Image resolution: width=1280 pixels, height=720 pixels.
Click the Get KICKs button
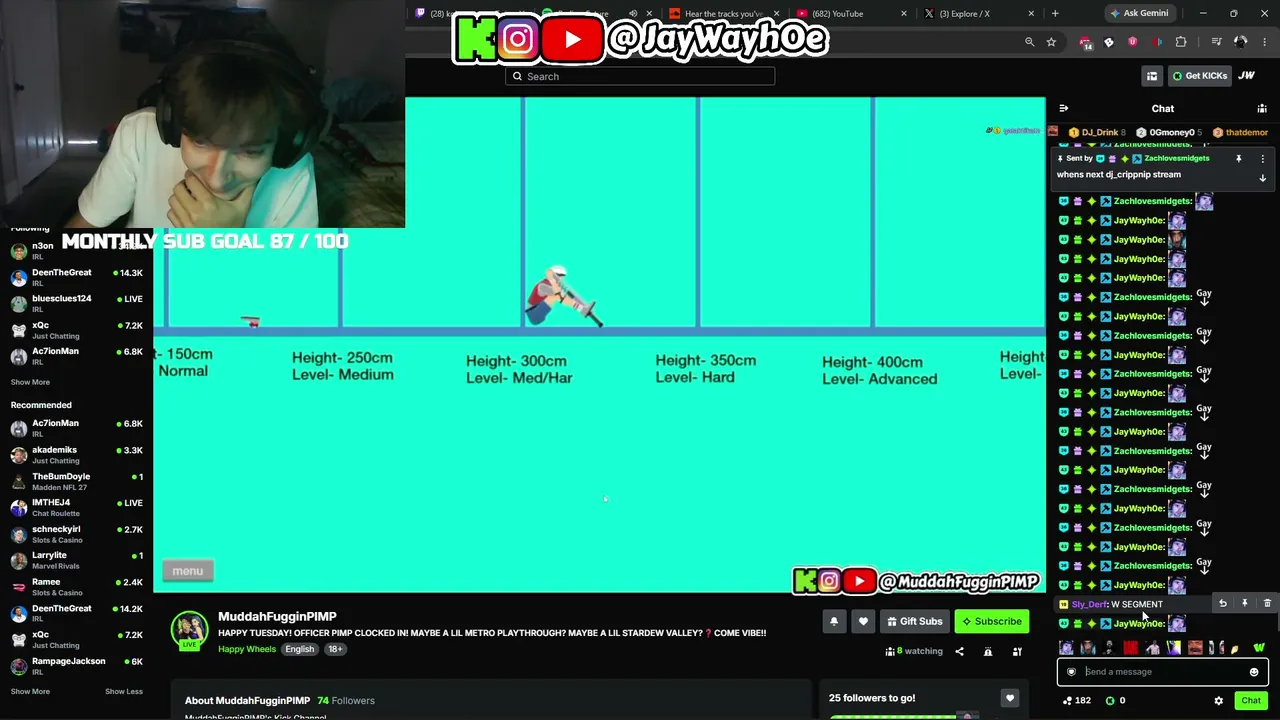[x=1198, y=76]
